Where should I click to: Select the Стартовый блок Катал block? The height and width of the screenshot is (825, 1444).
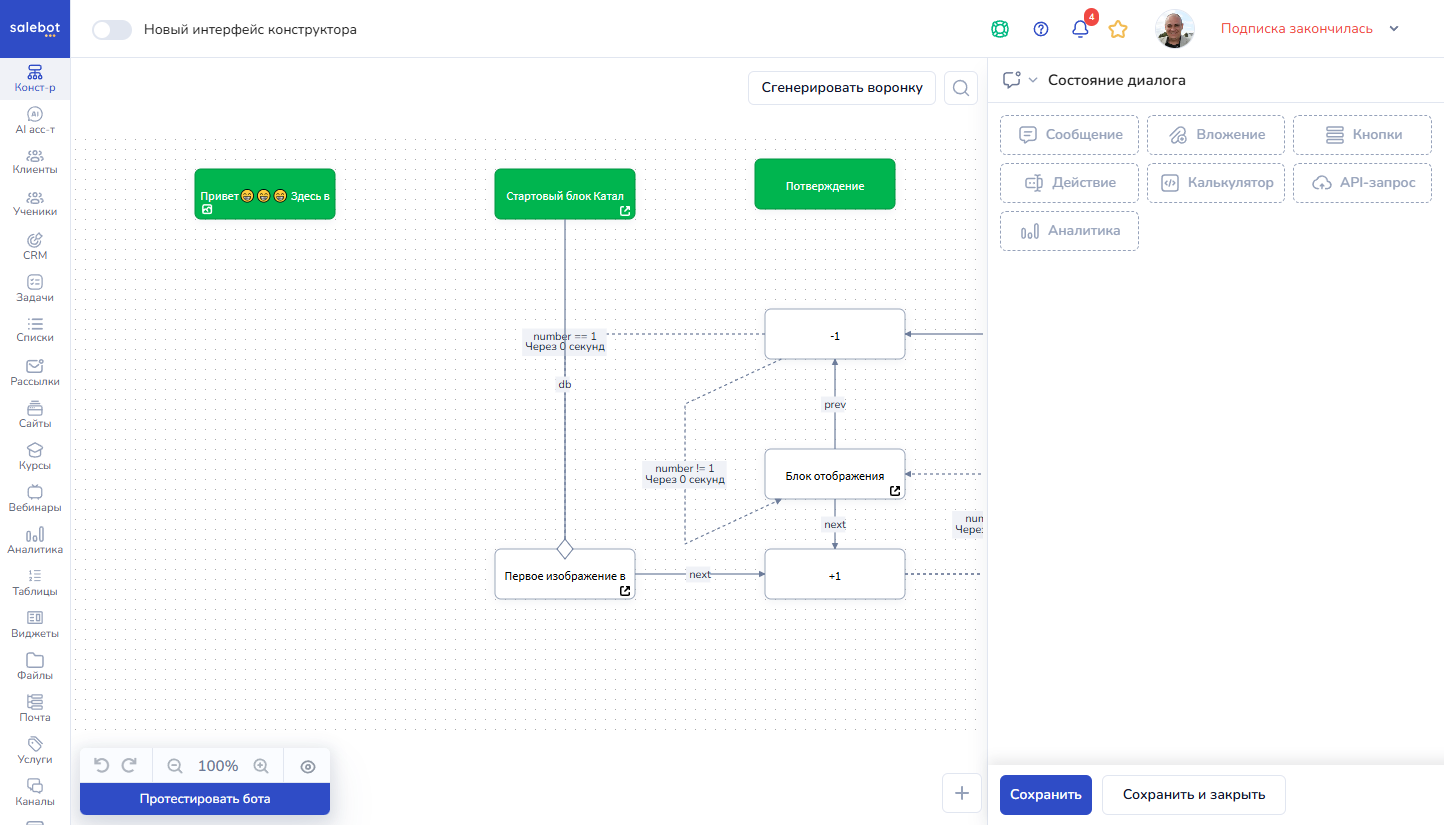(x=565, y=194)
